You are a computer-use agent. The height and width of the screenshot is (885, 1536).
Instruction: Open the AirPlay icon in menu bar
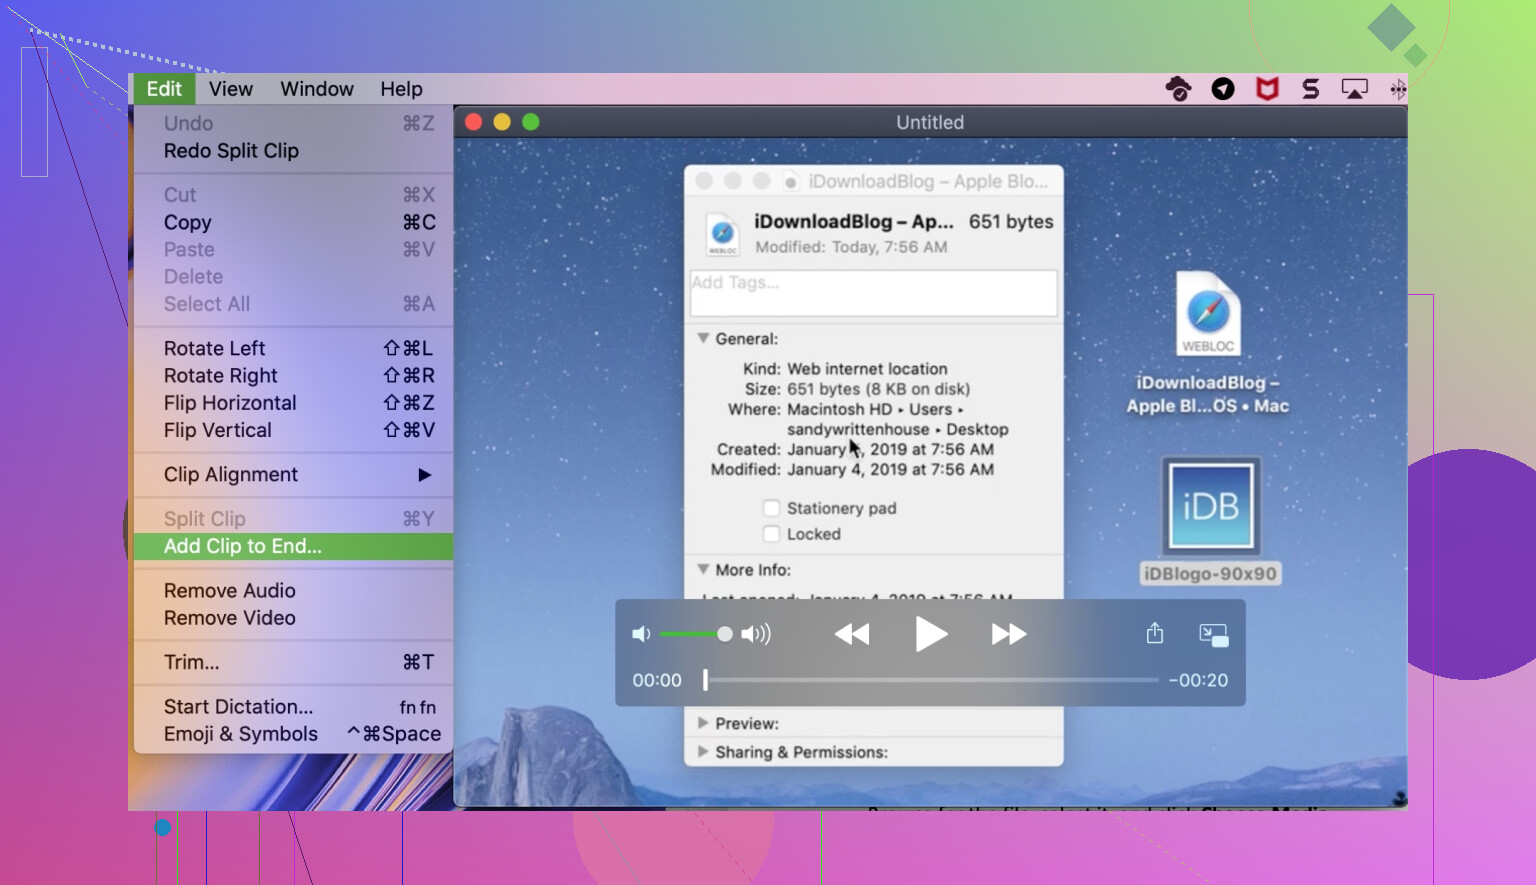[1354, 89]
